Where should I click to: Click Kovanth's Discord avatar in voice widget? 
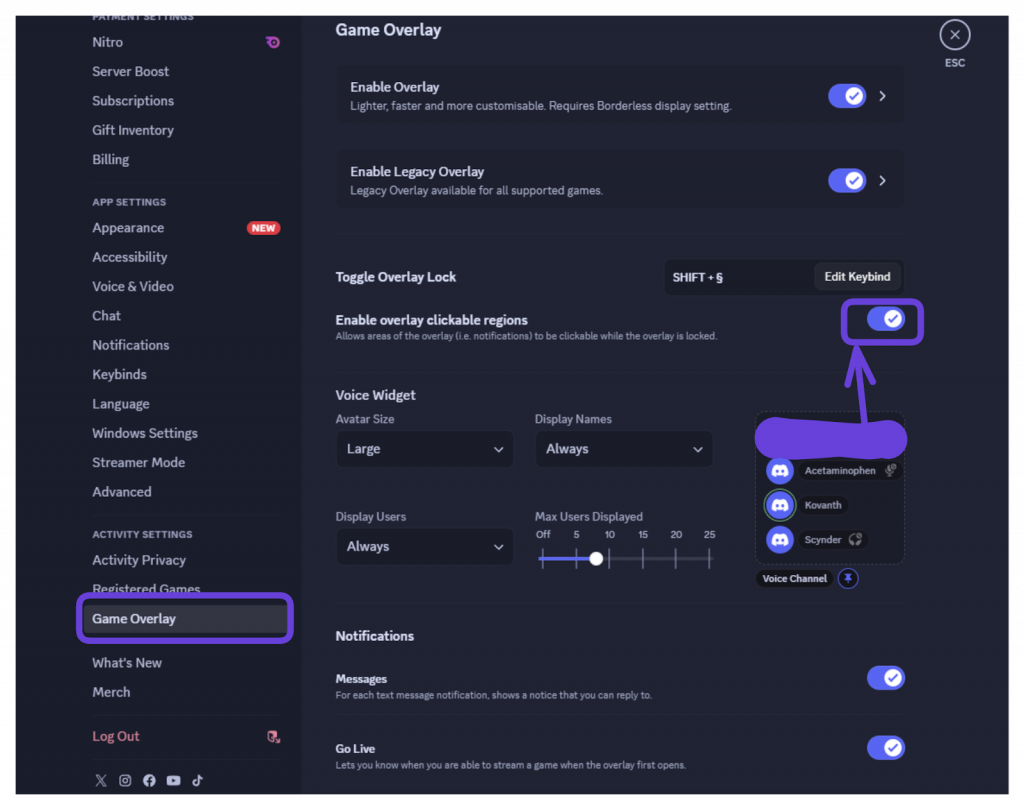pos(780,505)
